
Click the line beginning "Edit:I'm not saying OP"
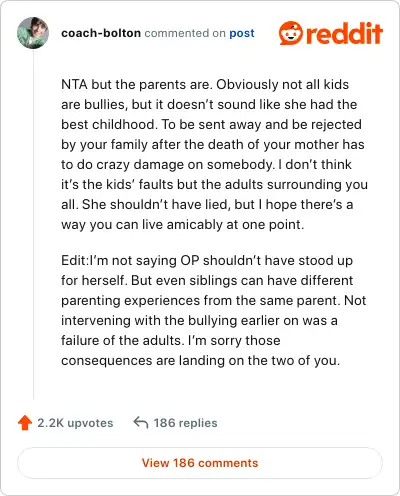point(207,261)
